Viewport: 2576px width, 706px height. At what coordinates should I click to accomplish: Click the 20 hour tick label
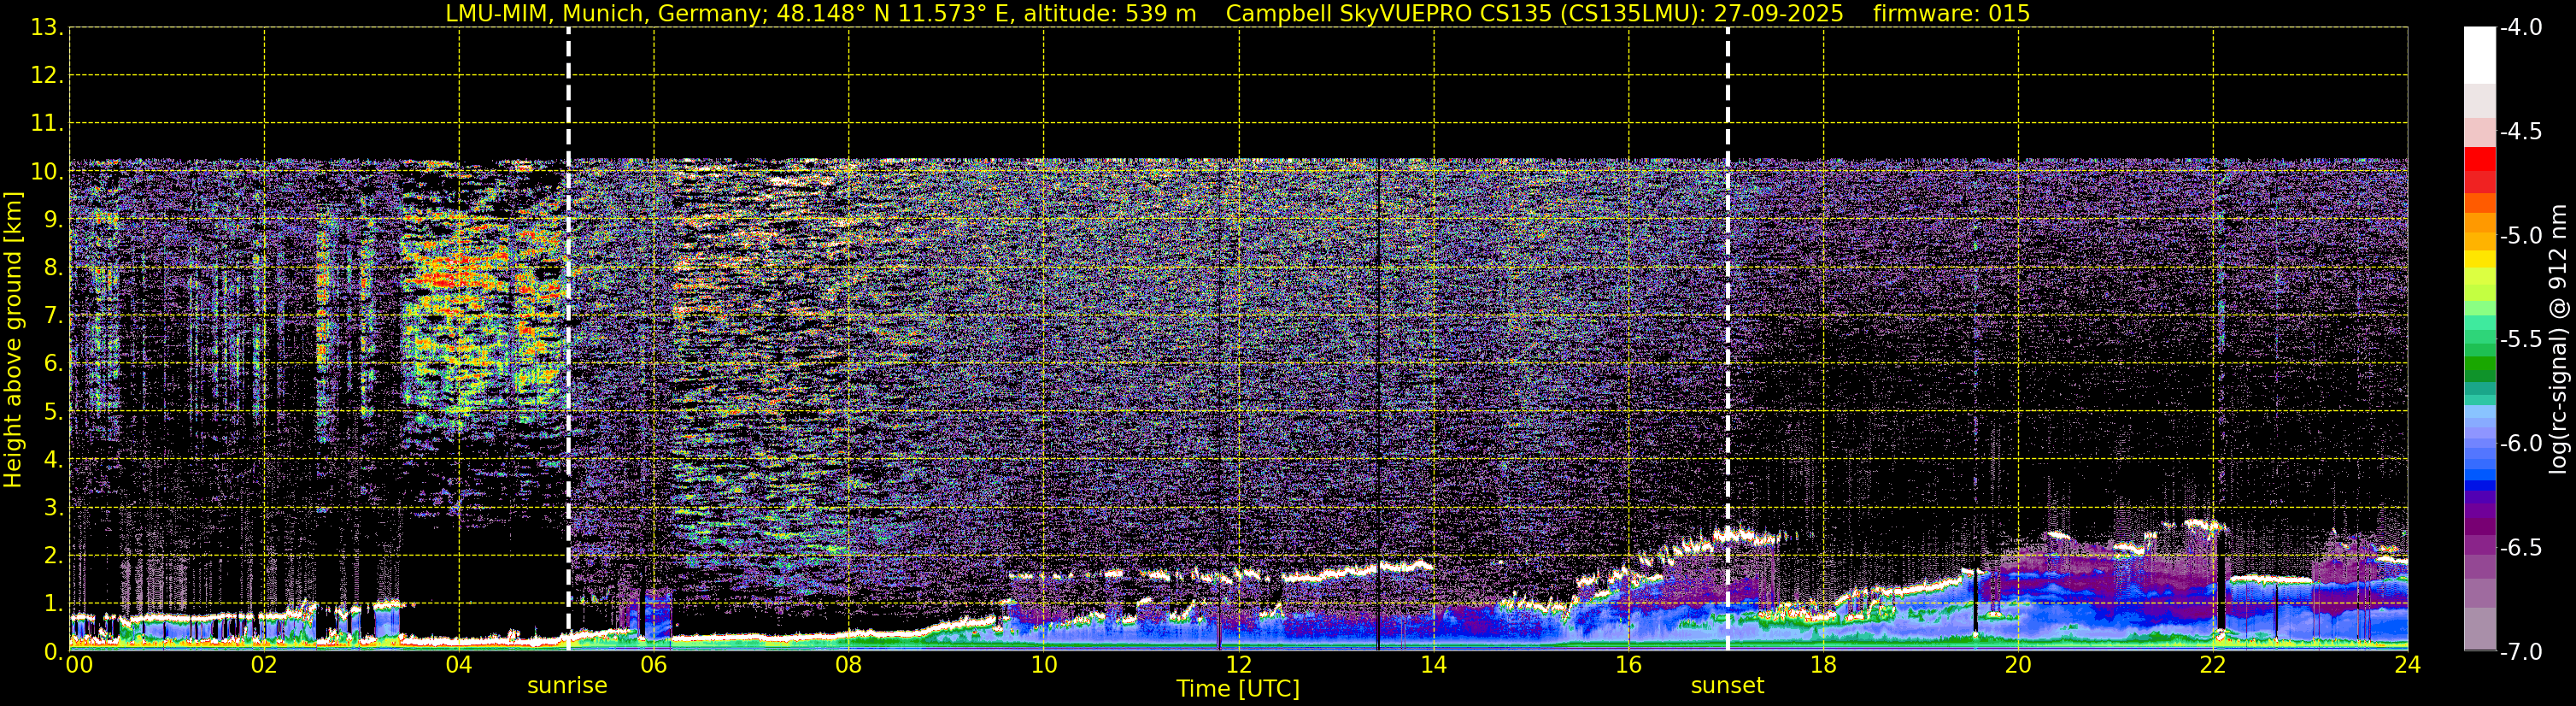pos(2018,666)
